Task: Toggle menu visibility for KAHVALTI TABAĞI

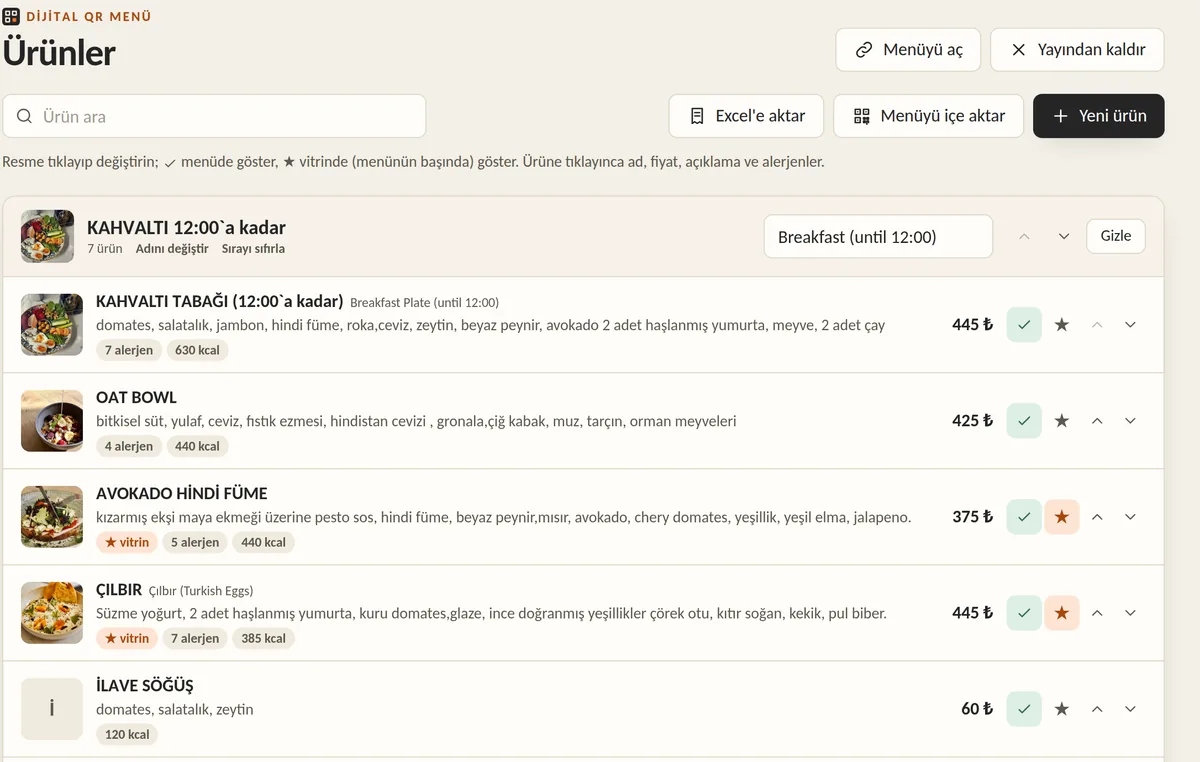Action: [1024, 325]
